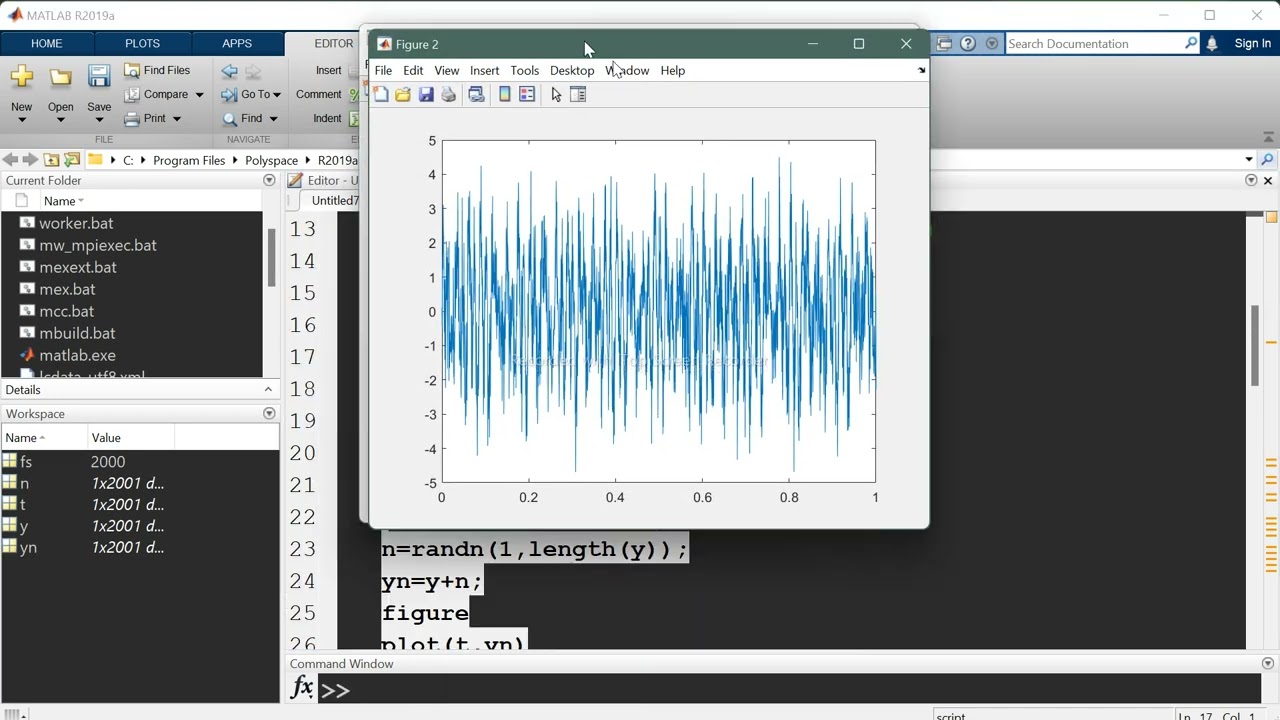1280x720 pixels.
Task: Click the navigate back arrow in the NAVIGATE section
Action: click(230, 71)
